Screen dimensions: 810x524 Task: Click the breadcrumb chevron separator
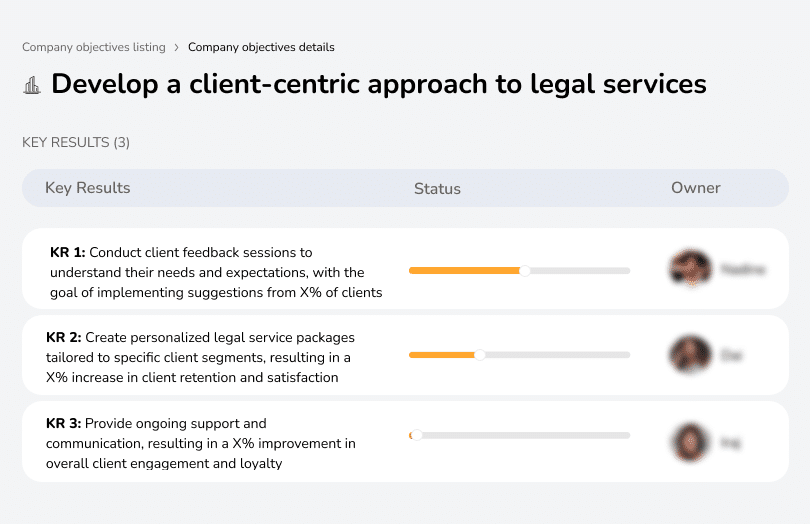[177, 48]
